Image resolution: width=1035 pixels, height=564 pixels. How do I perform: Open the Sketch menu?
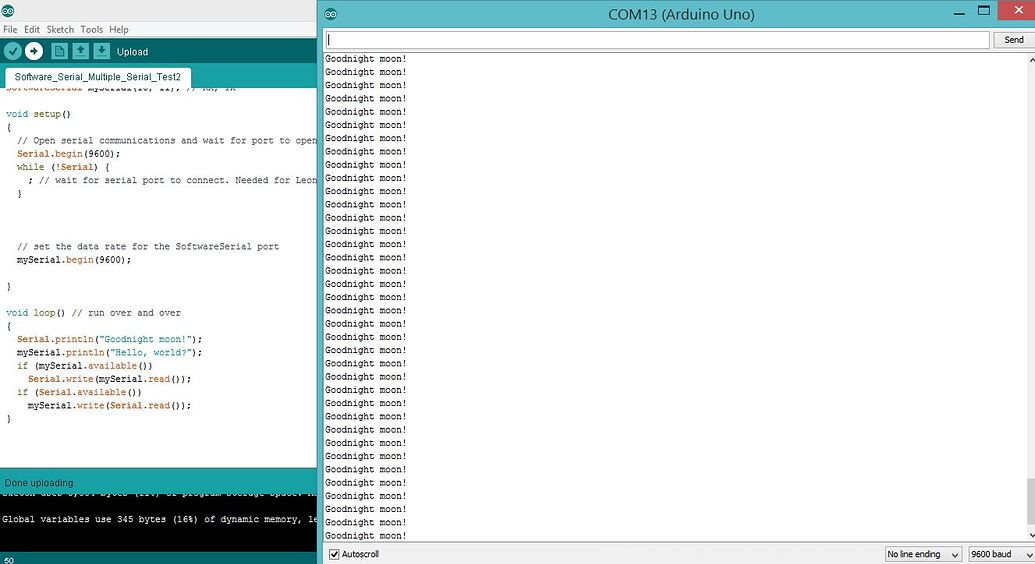[x=60, y=30]
